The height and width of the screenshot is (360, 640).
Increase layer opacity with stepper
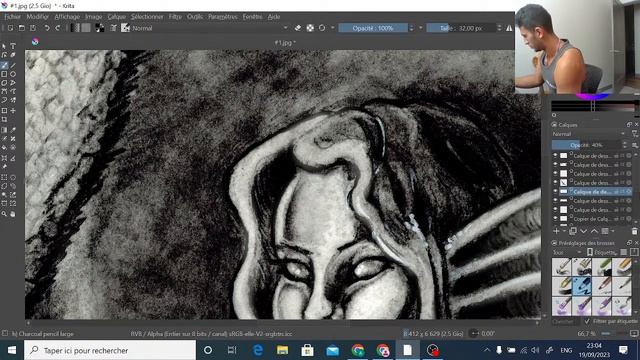tap(624, 143)
